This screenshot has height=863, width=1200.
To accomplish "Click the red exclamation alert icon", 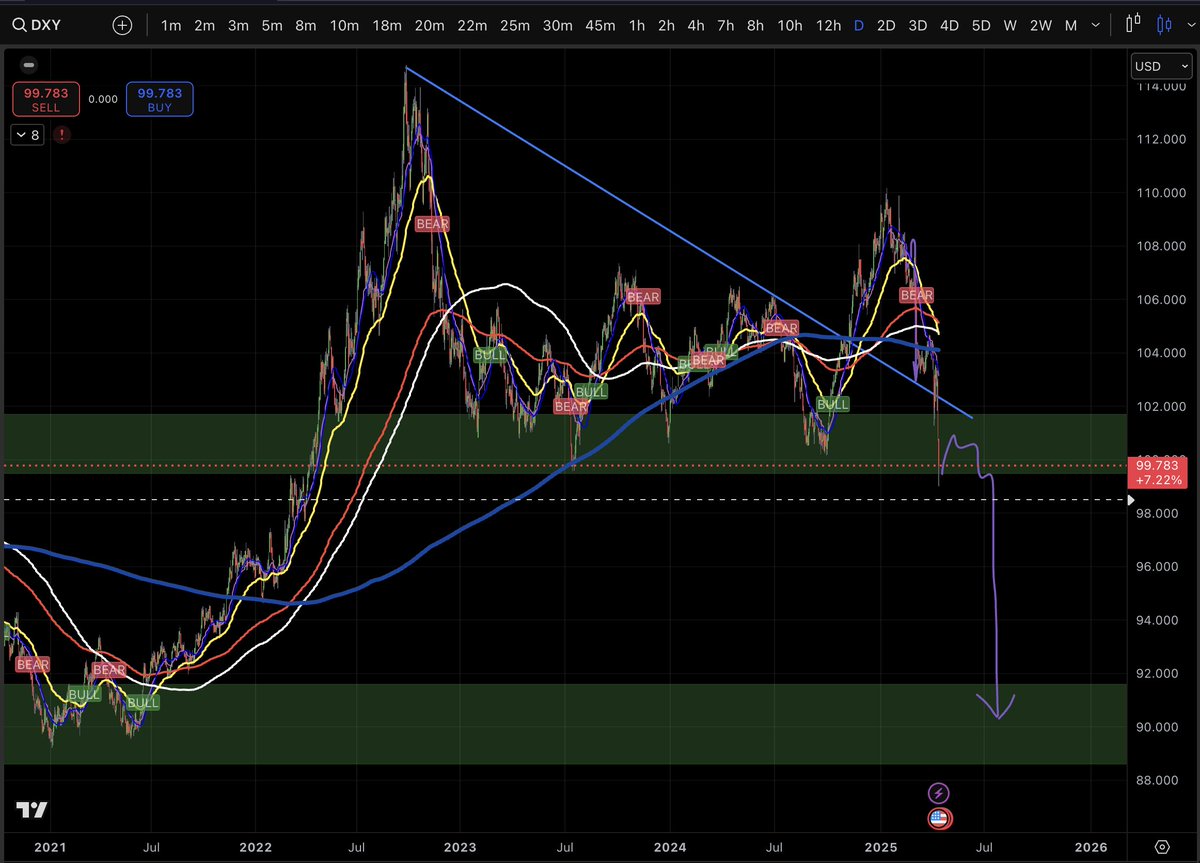I will 61,134.
